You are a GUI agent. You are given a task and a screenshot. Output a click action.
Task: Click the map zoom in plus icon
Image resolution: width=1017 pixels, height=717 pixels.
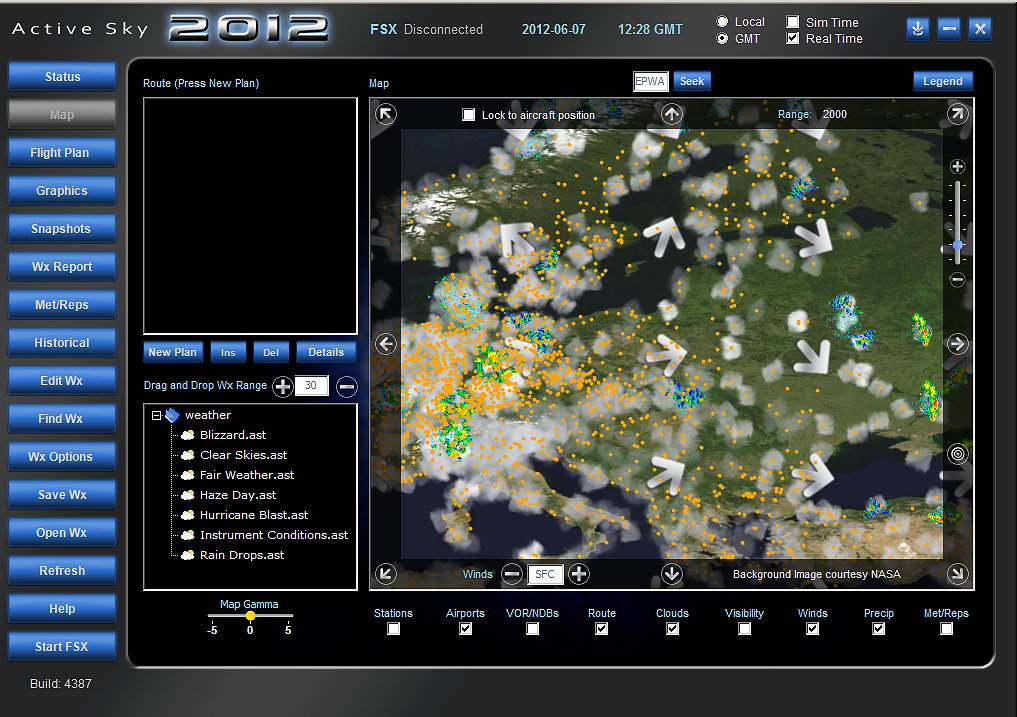(x=957, y=167)
